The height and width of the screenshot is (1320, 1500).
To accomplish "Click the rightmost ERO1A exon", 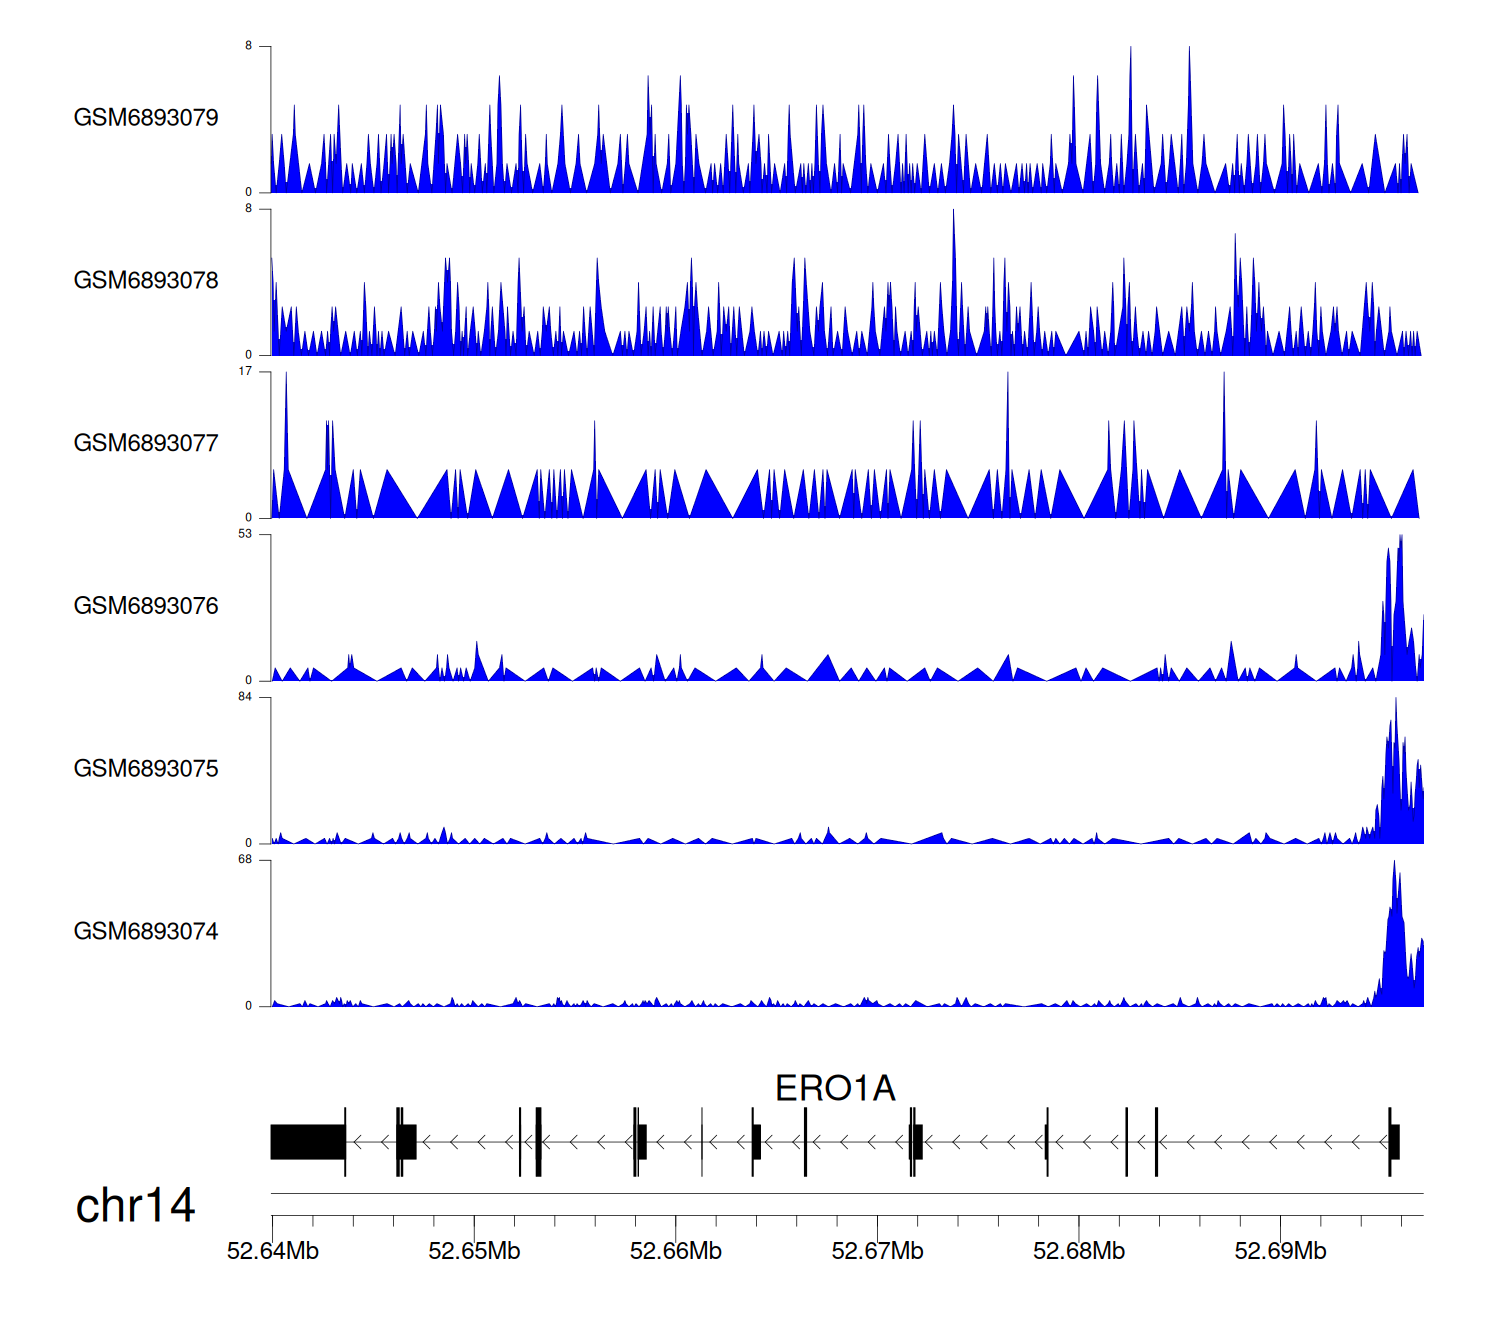I will point(1394,1142).
